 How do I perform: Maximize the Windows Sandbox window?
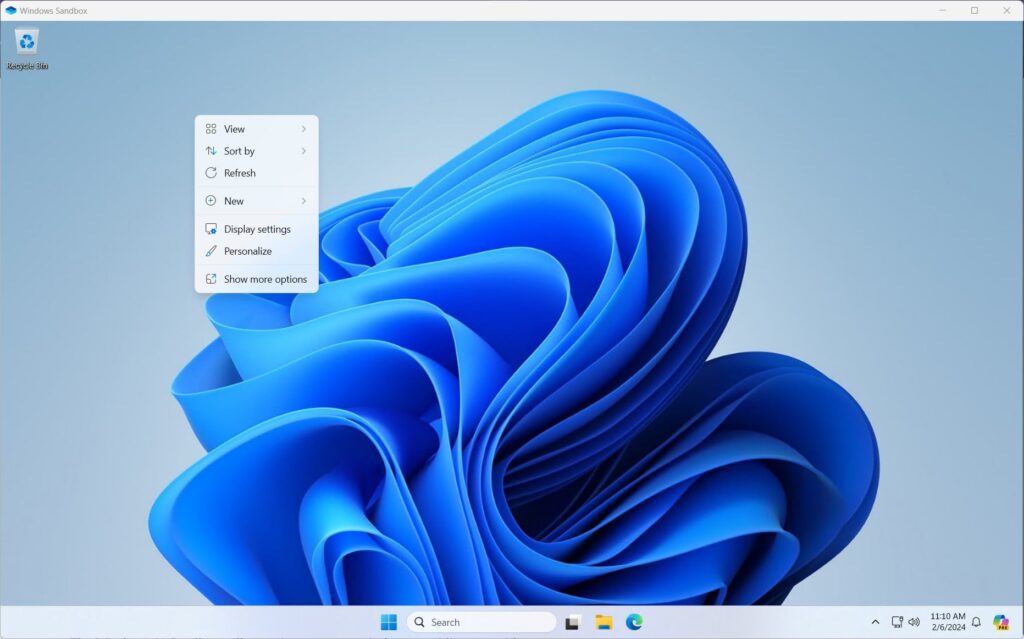pyautogui.click(x=974, y=10)
